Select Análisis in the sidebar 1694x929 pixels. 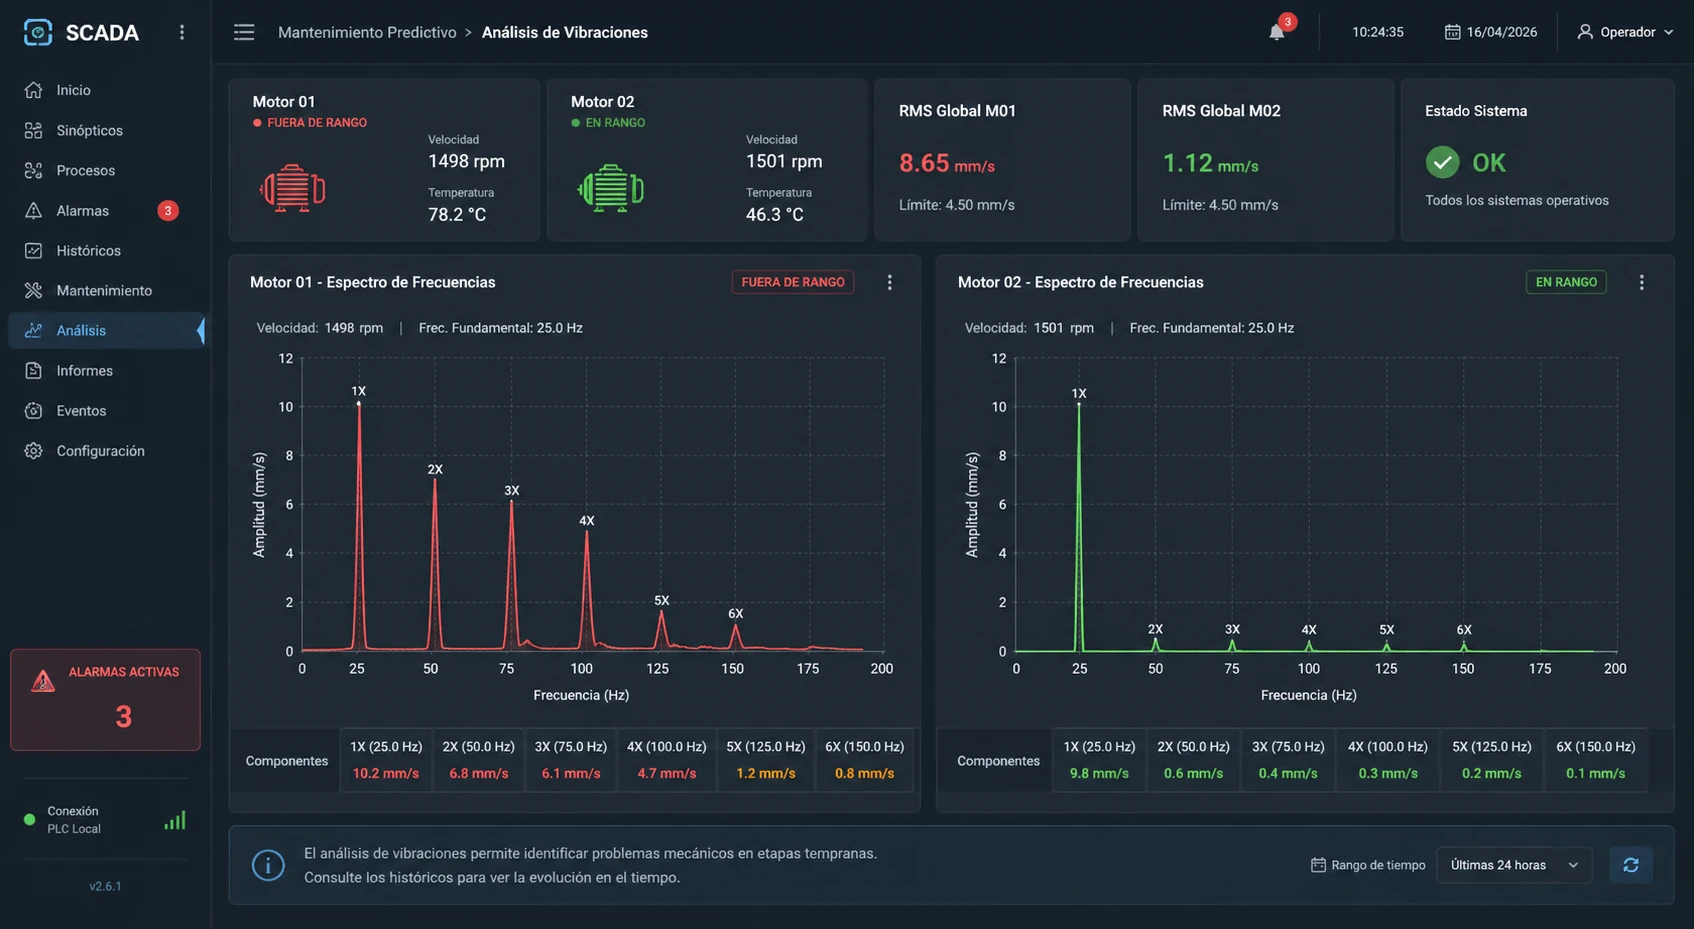(x=106, y=330)
